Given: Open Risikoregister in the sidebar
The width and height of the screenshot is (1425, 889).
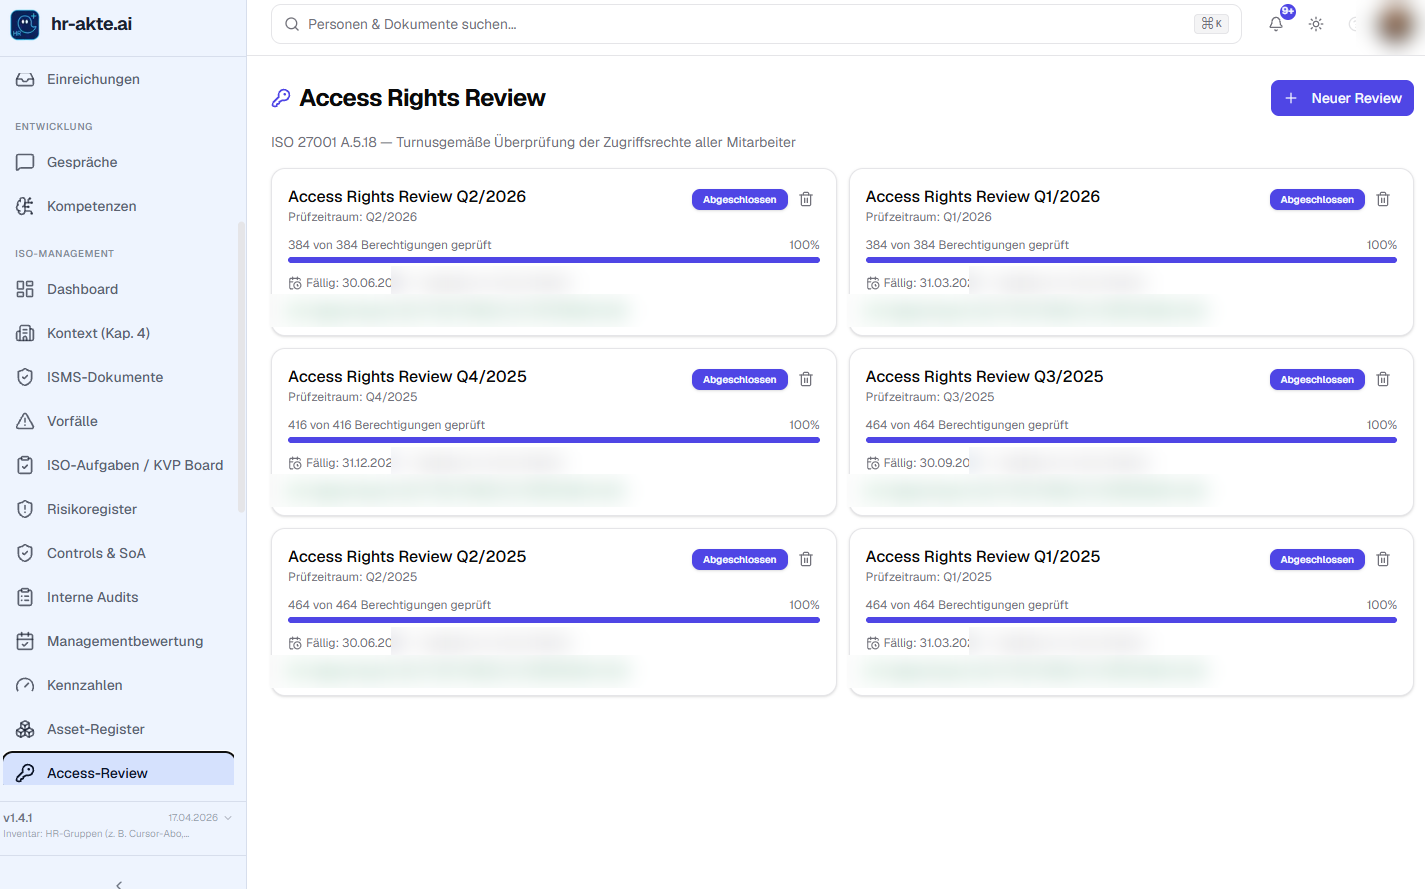Looking at the screenshot, I should [x=120, y=509].
